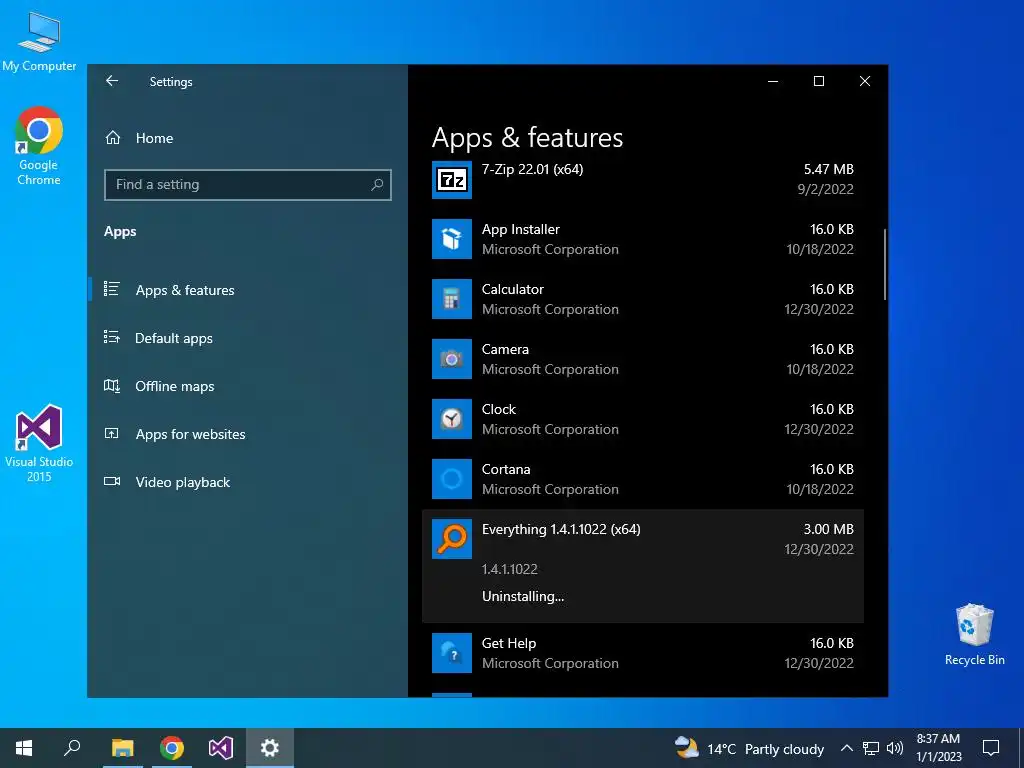Open My Computer desktop icon
This screenshot has width=1024, height=768.
point(39,42)
